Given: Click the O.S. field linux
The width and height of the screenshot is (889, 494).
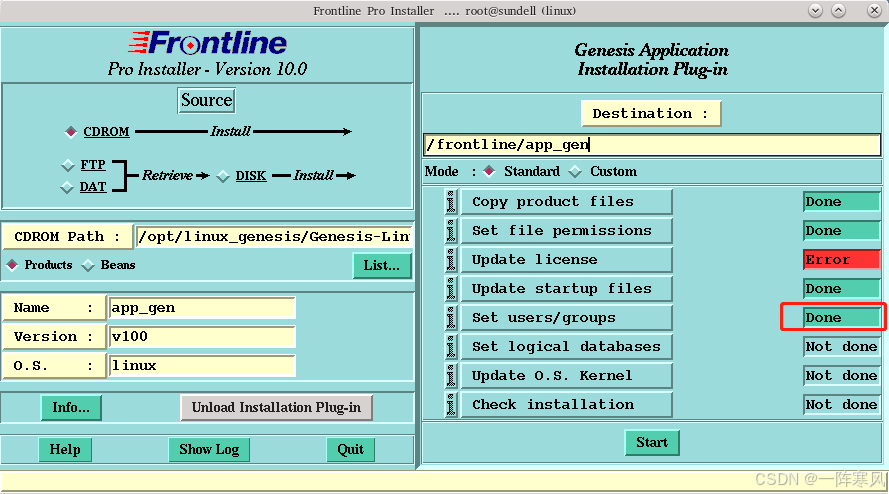Looking at the screenshot, I should click(x=202, y=366).
